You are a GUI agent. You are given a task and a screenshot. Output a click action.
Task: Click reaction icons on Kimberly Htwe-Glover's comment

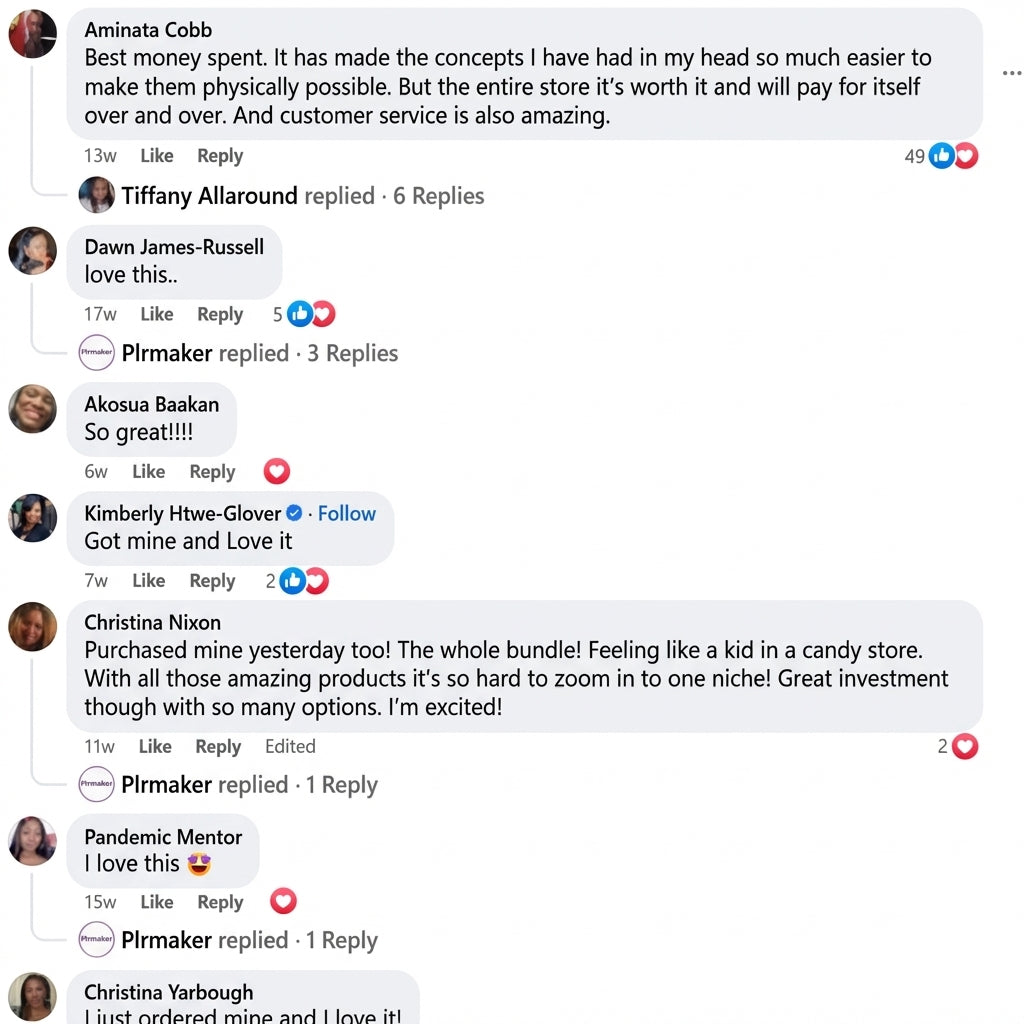(303, 580)
